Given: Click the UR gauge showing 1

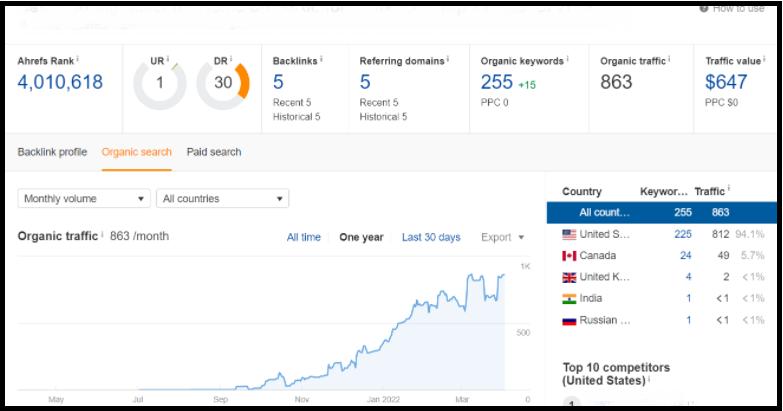Looking at the screenshot, I should pos(160,83).
